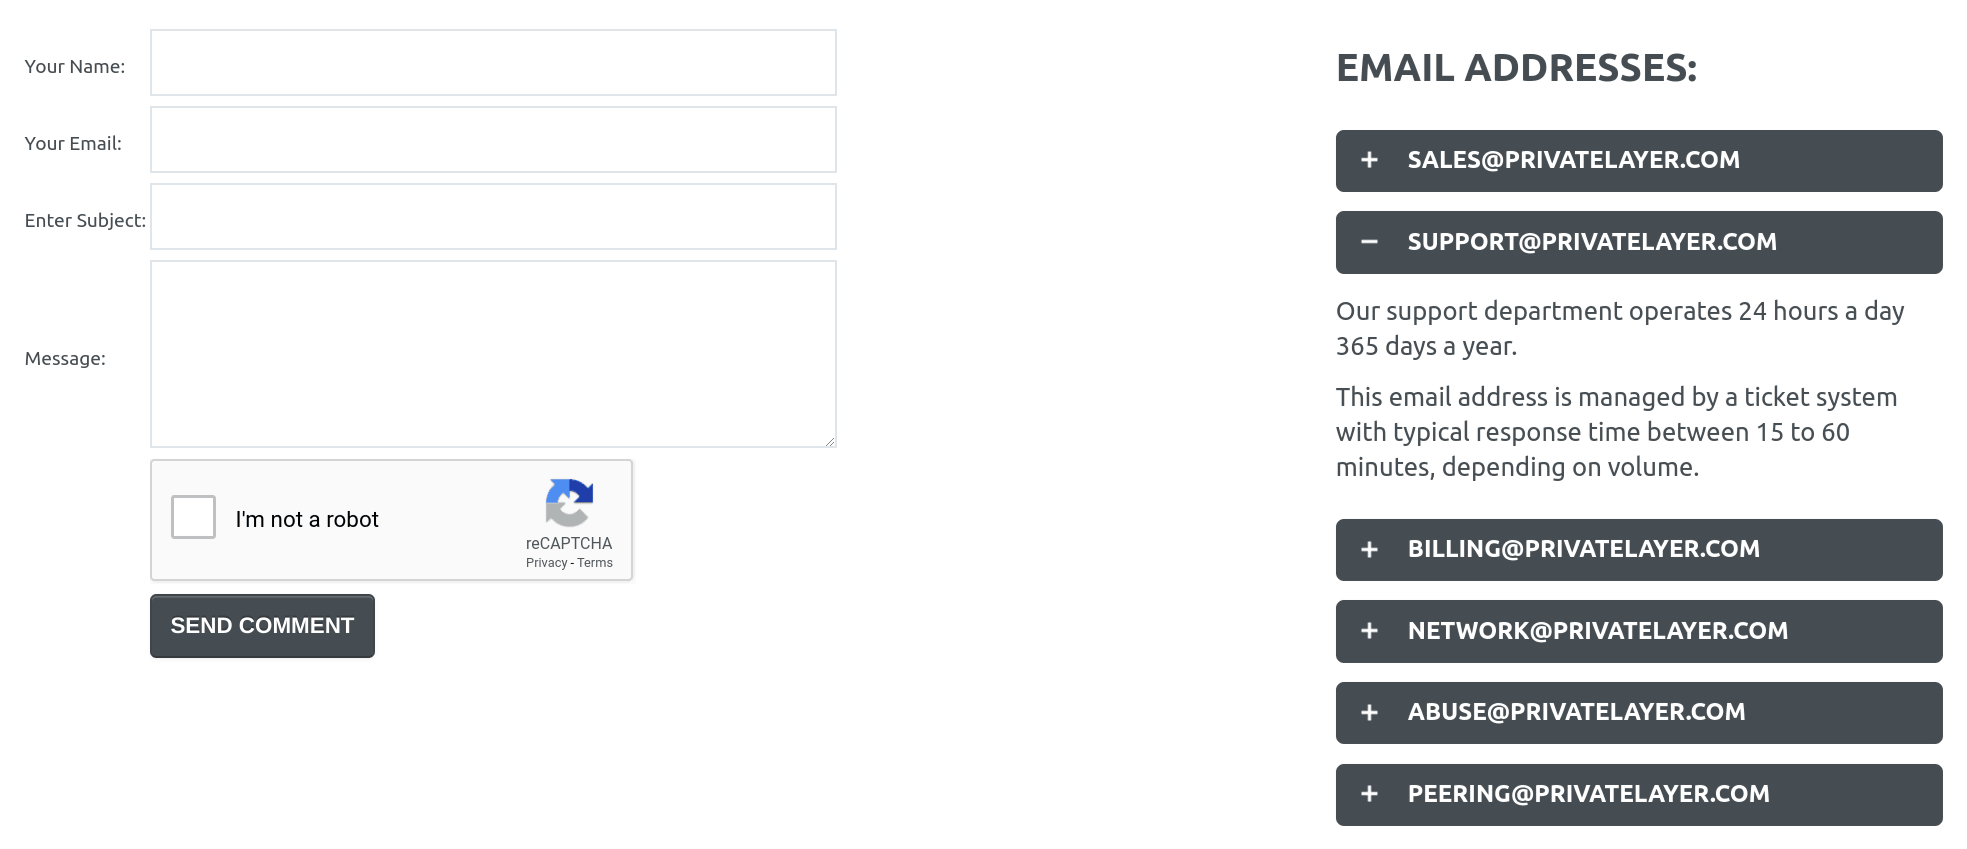Click the minus icon beside SUPPORT@PRIVATELAYER.COM

tap(1369, 242)
